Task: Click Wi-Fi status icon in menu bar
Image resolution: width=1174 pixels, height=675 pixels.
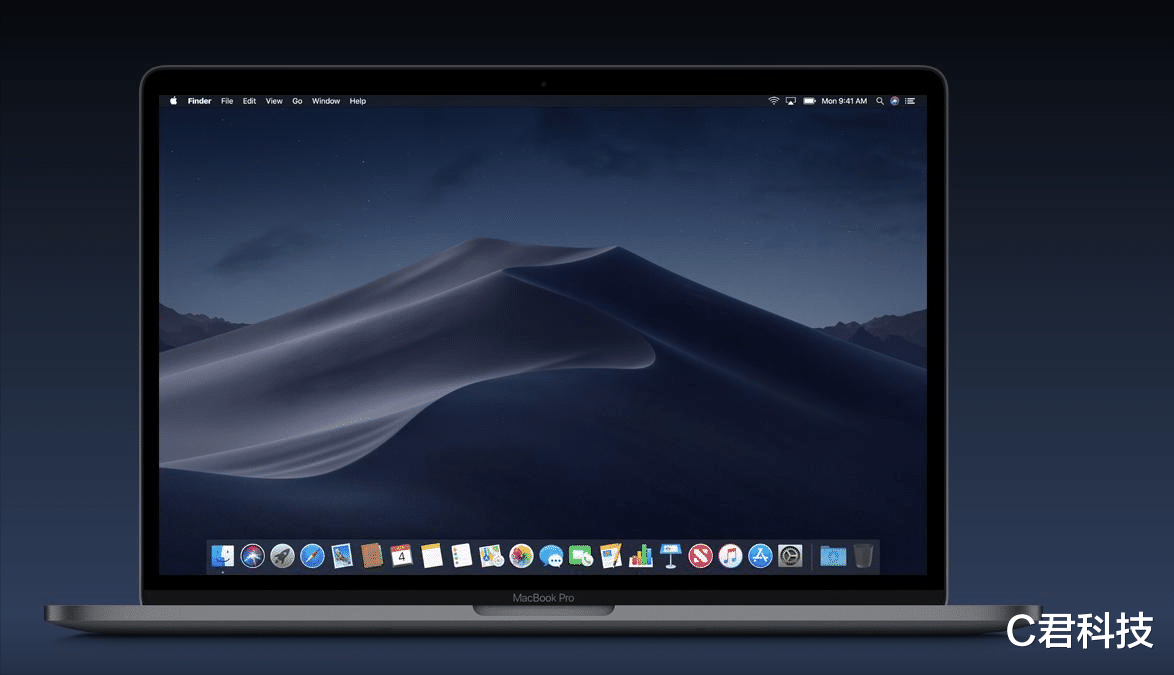Action: 773,101
